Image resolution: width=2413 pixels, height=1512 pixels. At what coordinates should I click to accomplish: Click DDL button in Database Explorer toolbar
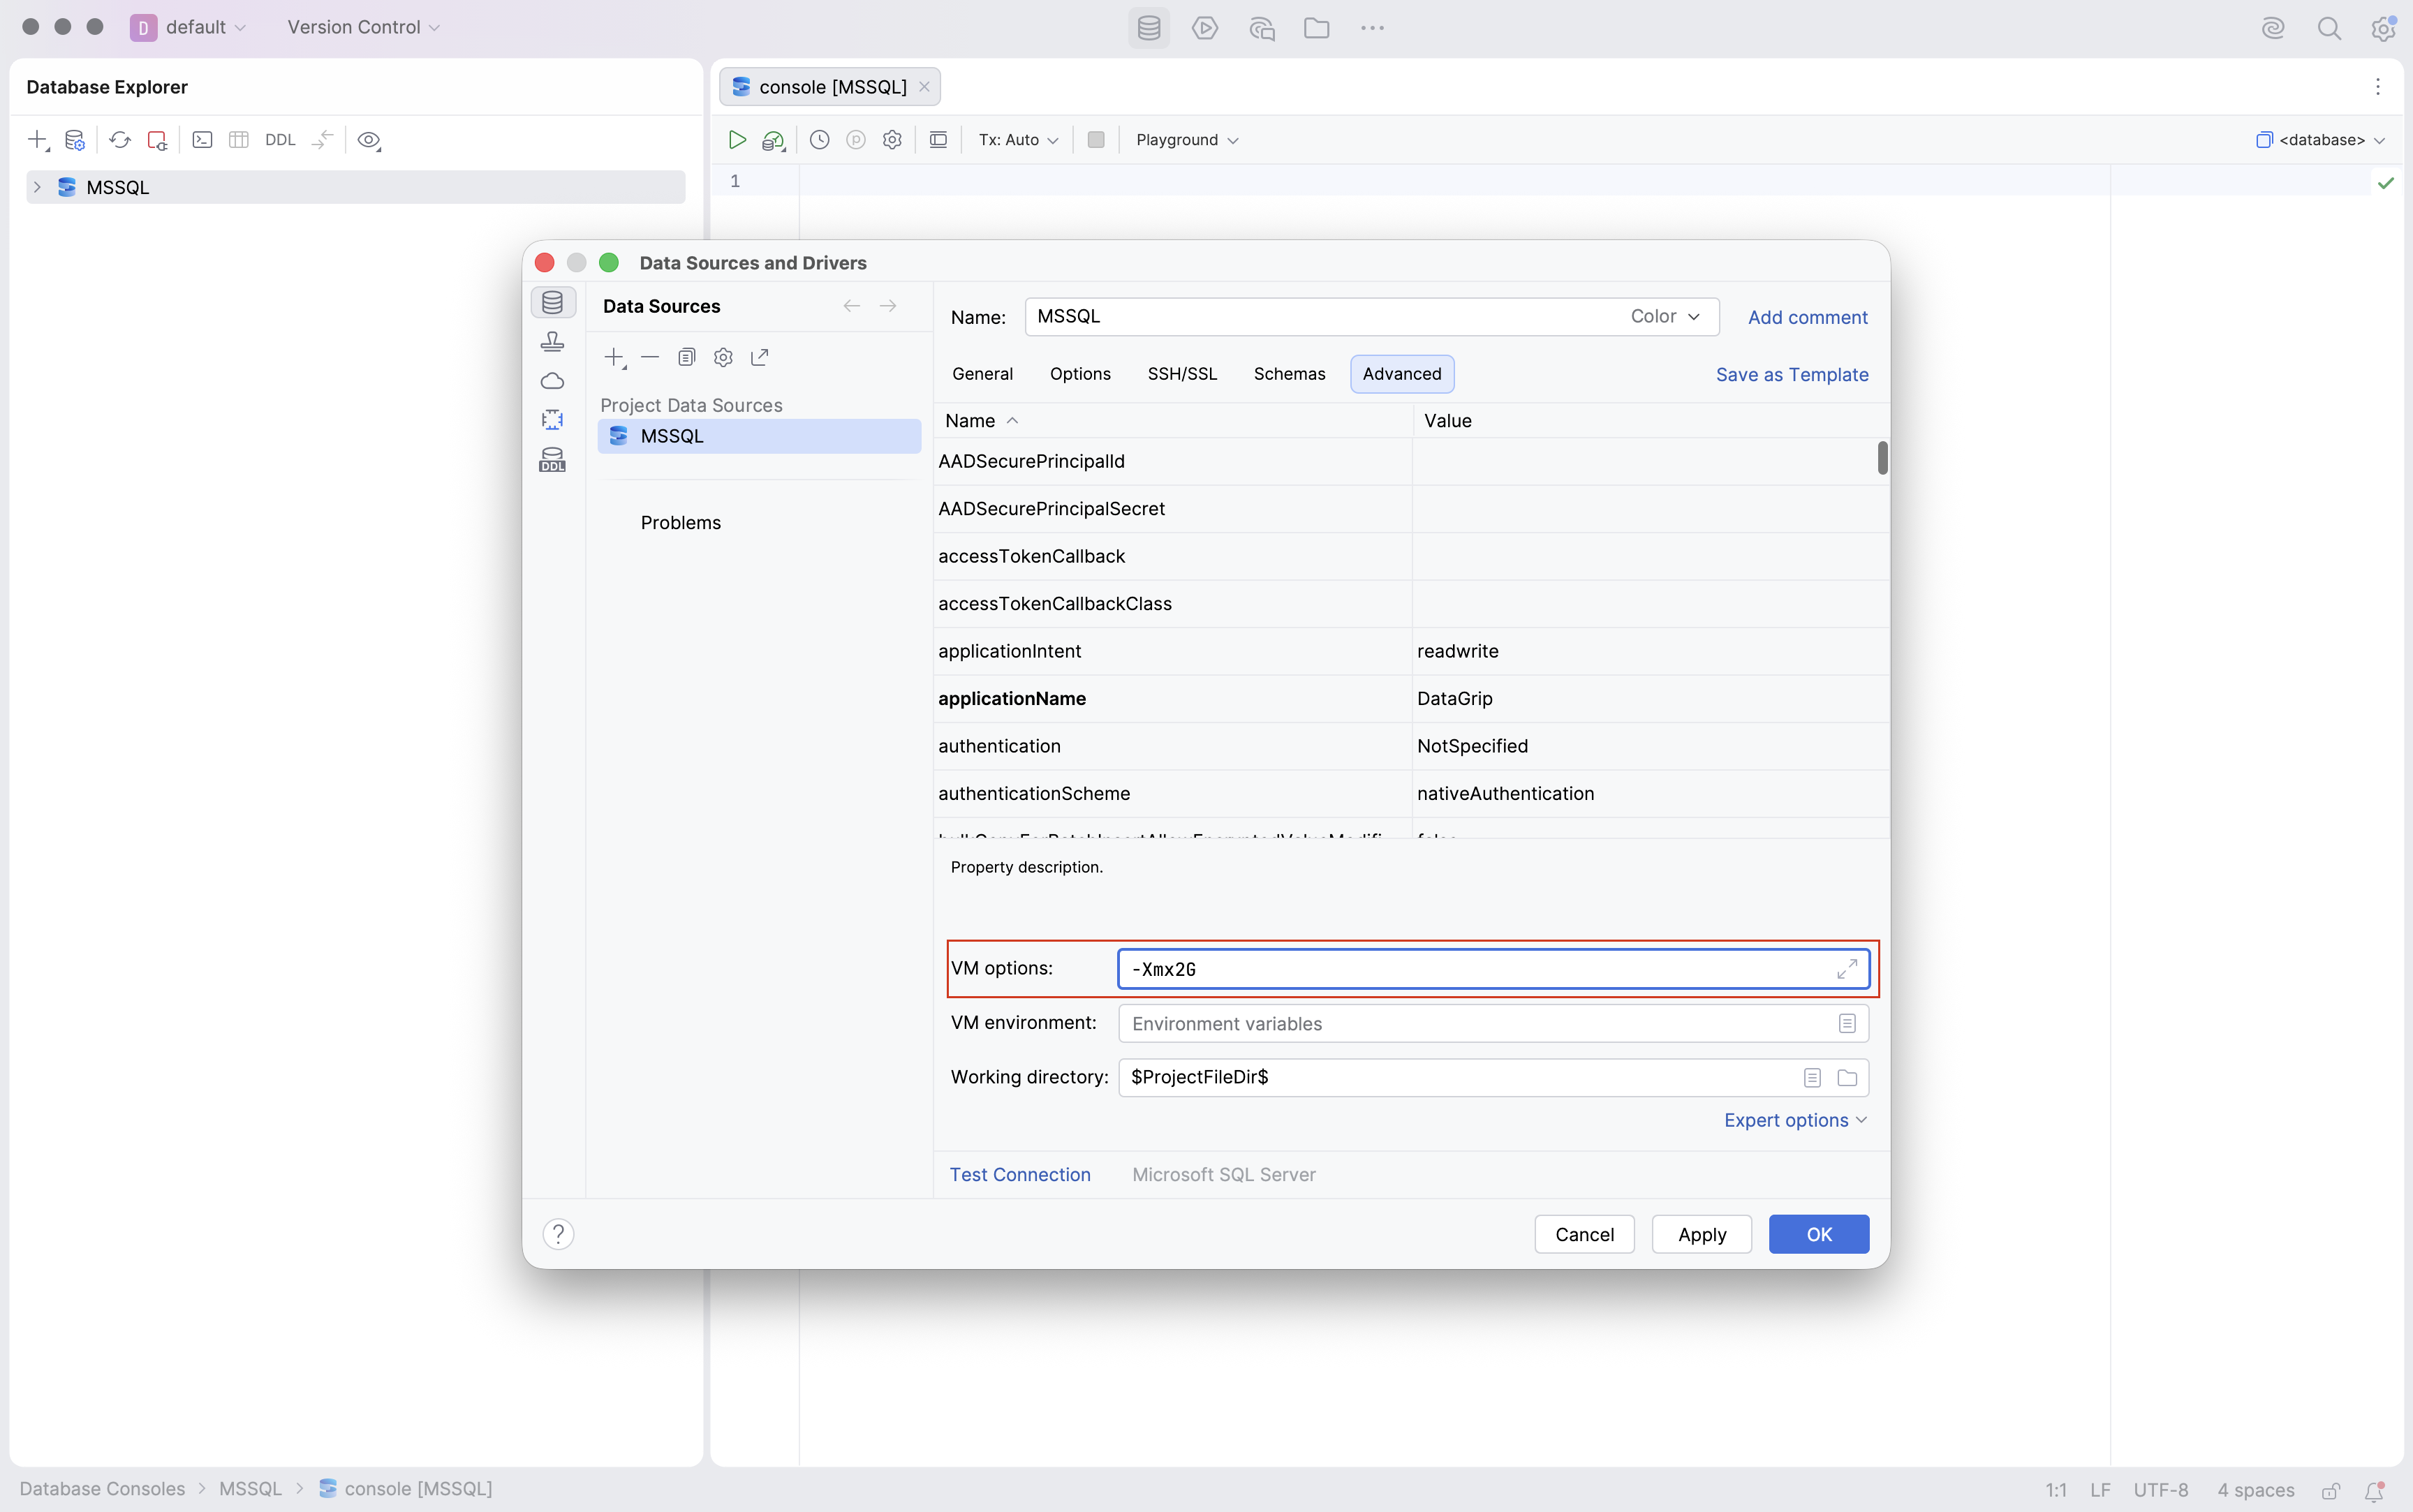click(x=280, y=140)
